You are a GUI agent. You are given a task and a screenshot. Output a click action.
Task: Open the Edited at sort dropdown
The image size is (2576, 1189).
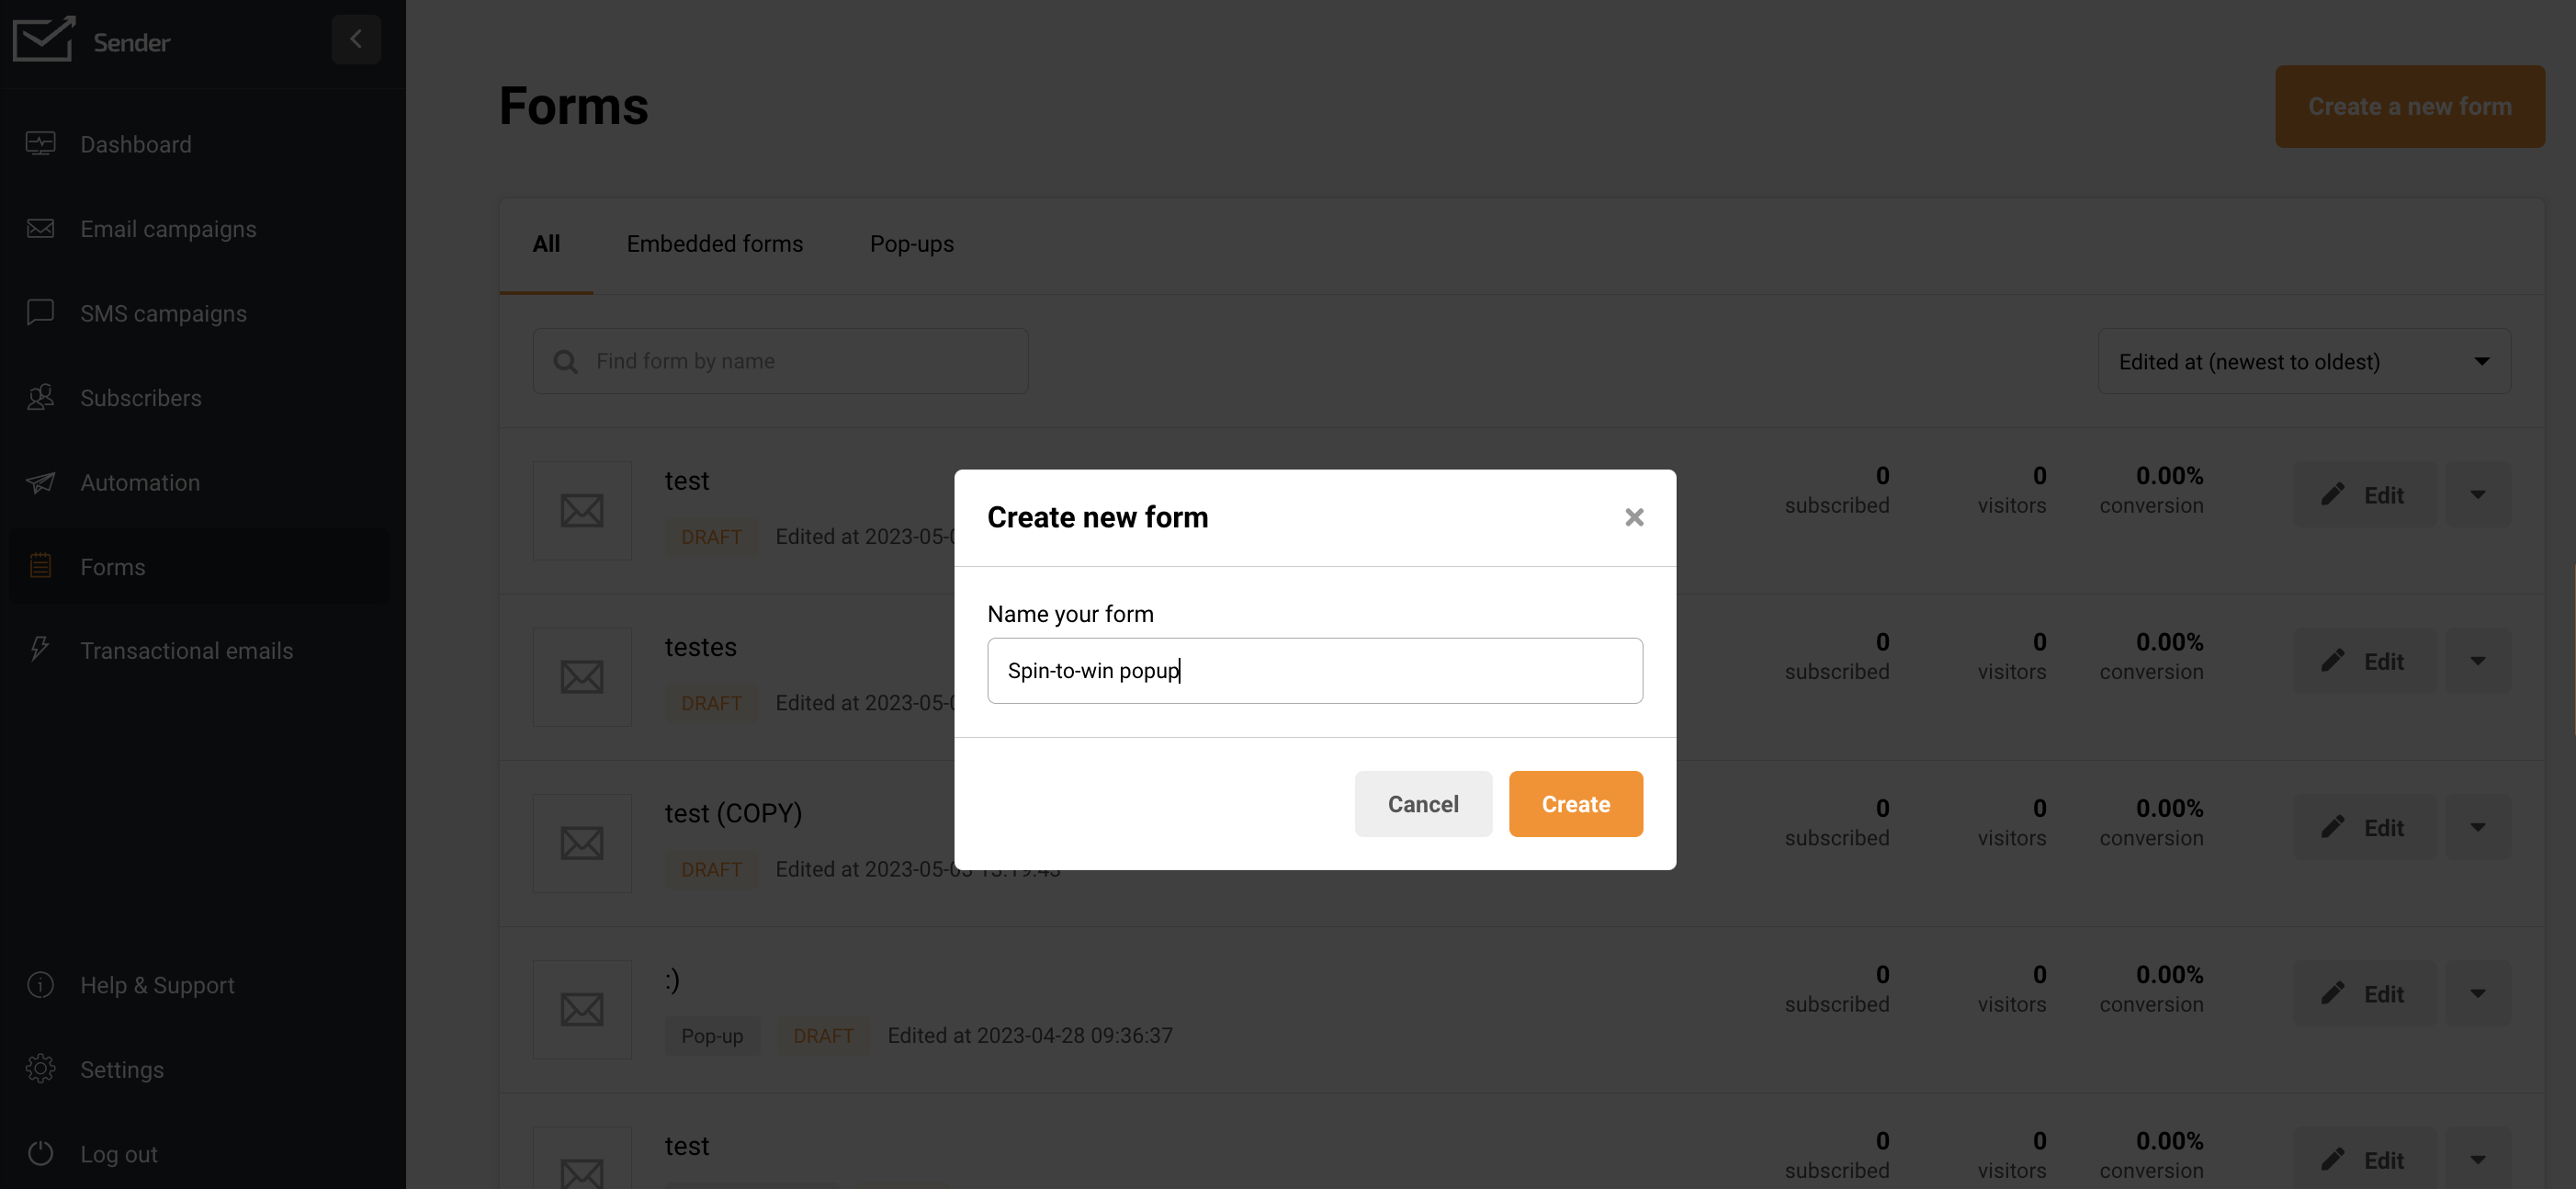click(x=2304, y=361)
